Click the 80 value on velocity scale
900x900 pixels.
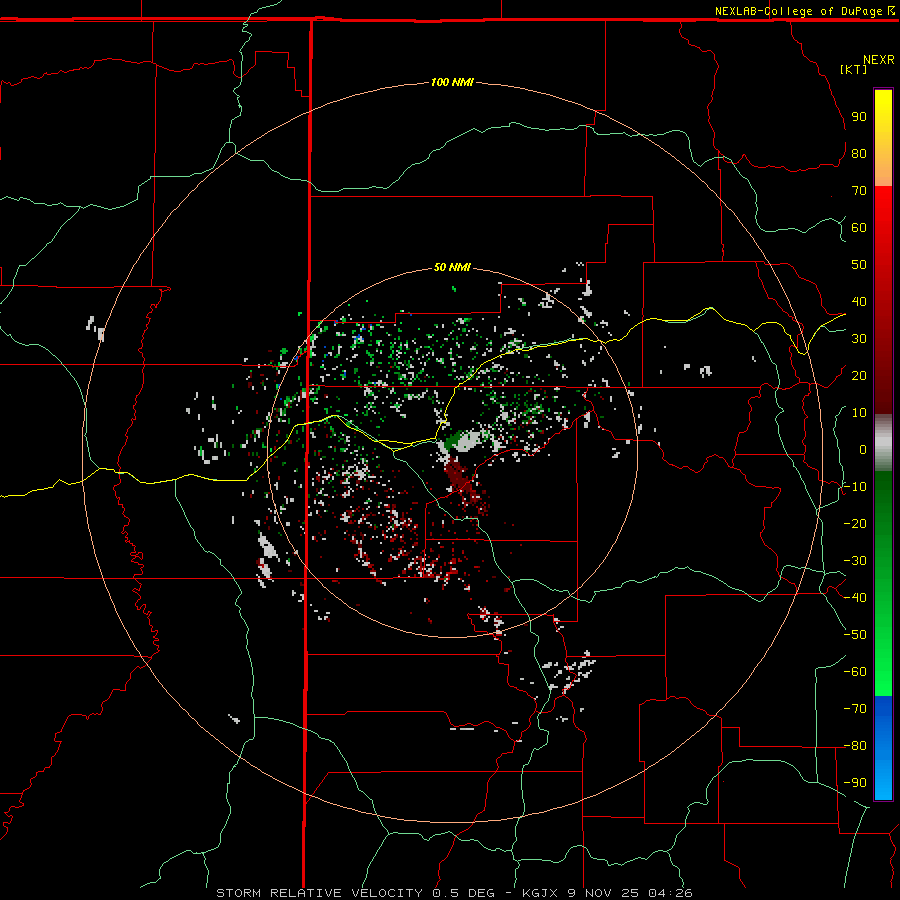(859, 153)
